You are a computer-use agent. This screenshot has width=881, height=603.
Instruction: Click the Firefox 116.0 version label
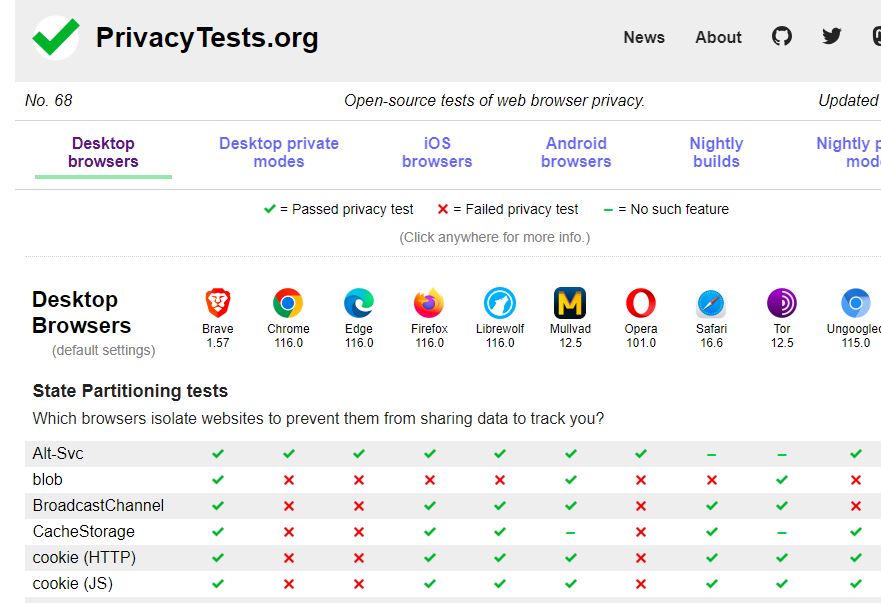click(x=429, y=343)
